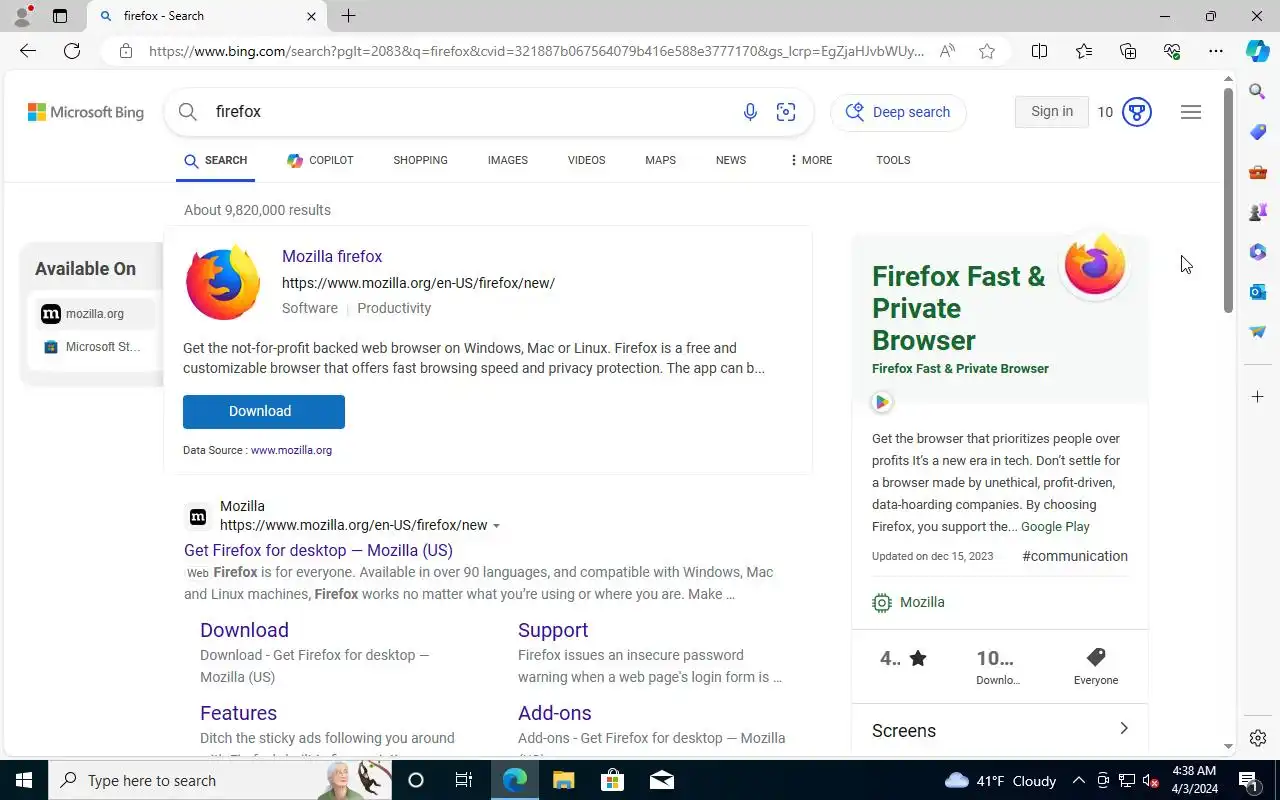The height and width of the screenshot is (800, 1280).
Task: Switch to the IMAGES search tab
Action: [x=508, y=160]
